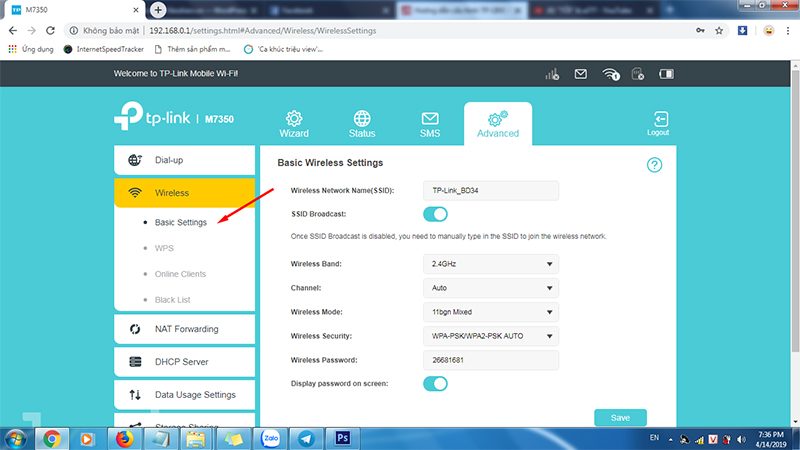Open the Wizard setup icon
This screenshot has width=800, height=450.
click(x=294, y=124)
